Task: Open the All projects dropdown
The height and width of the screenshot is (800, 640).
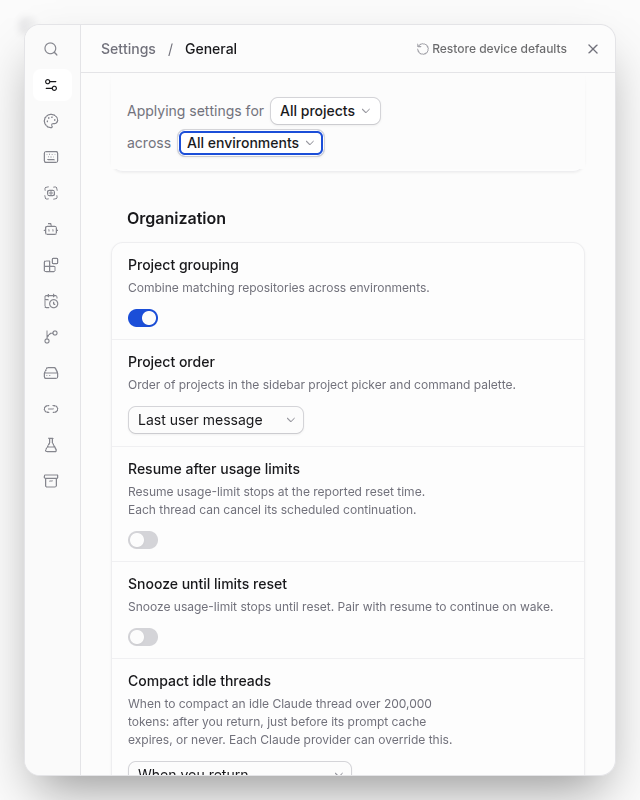Action: [326, 111]
